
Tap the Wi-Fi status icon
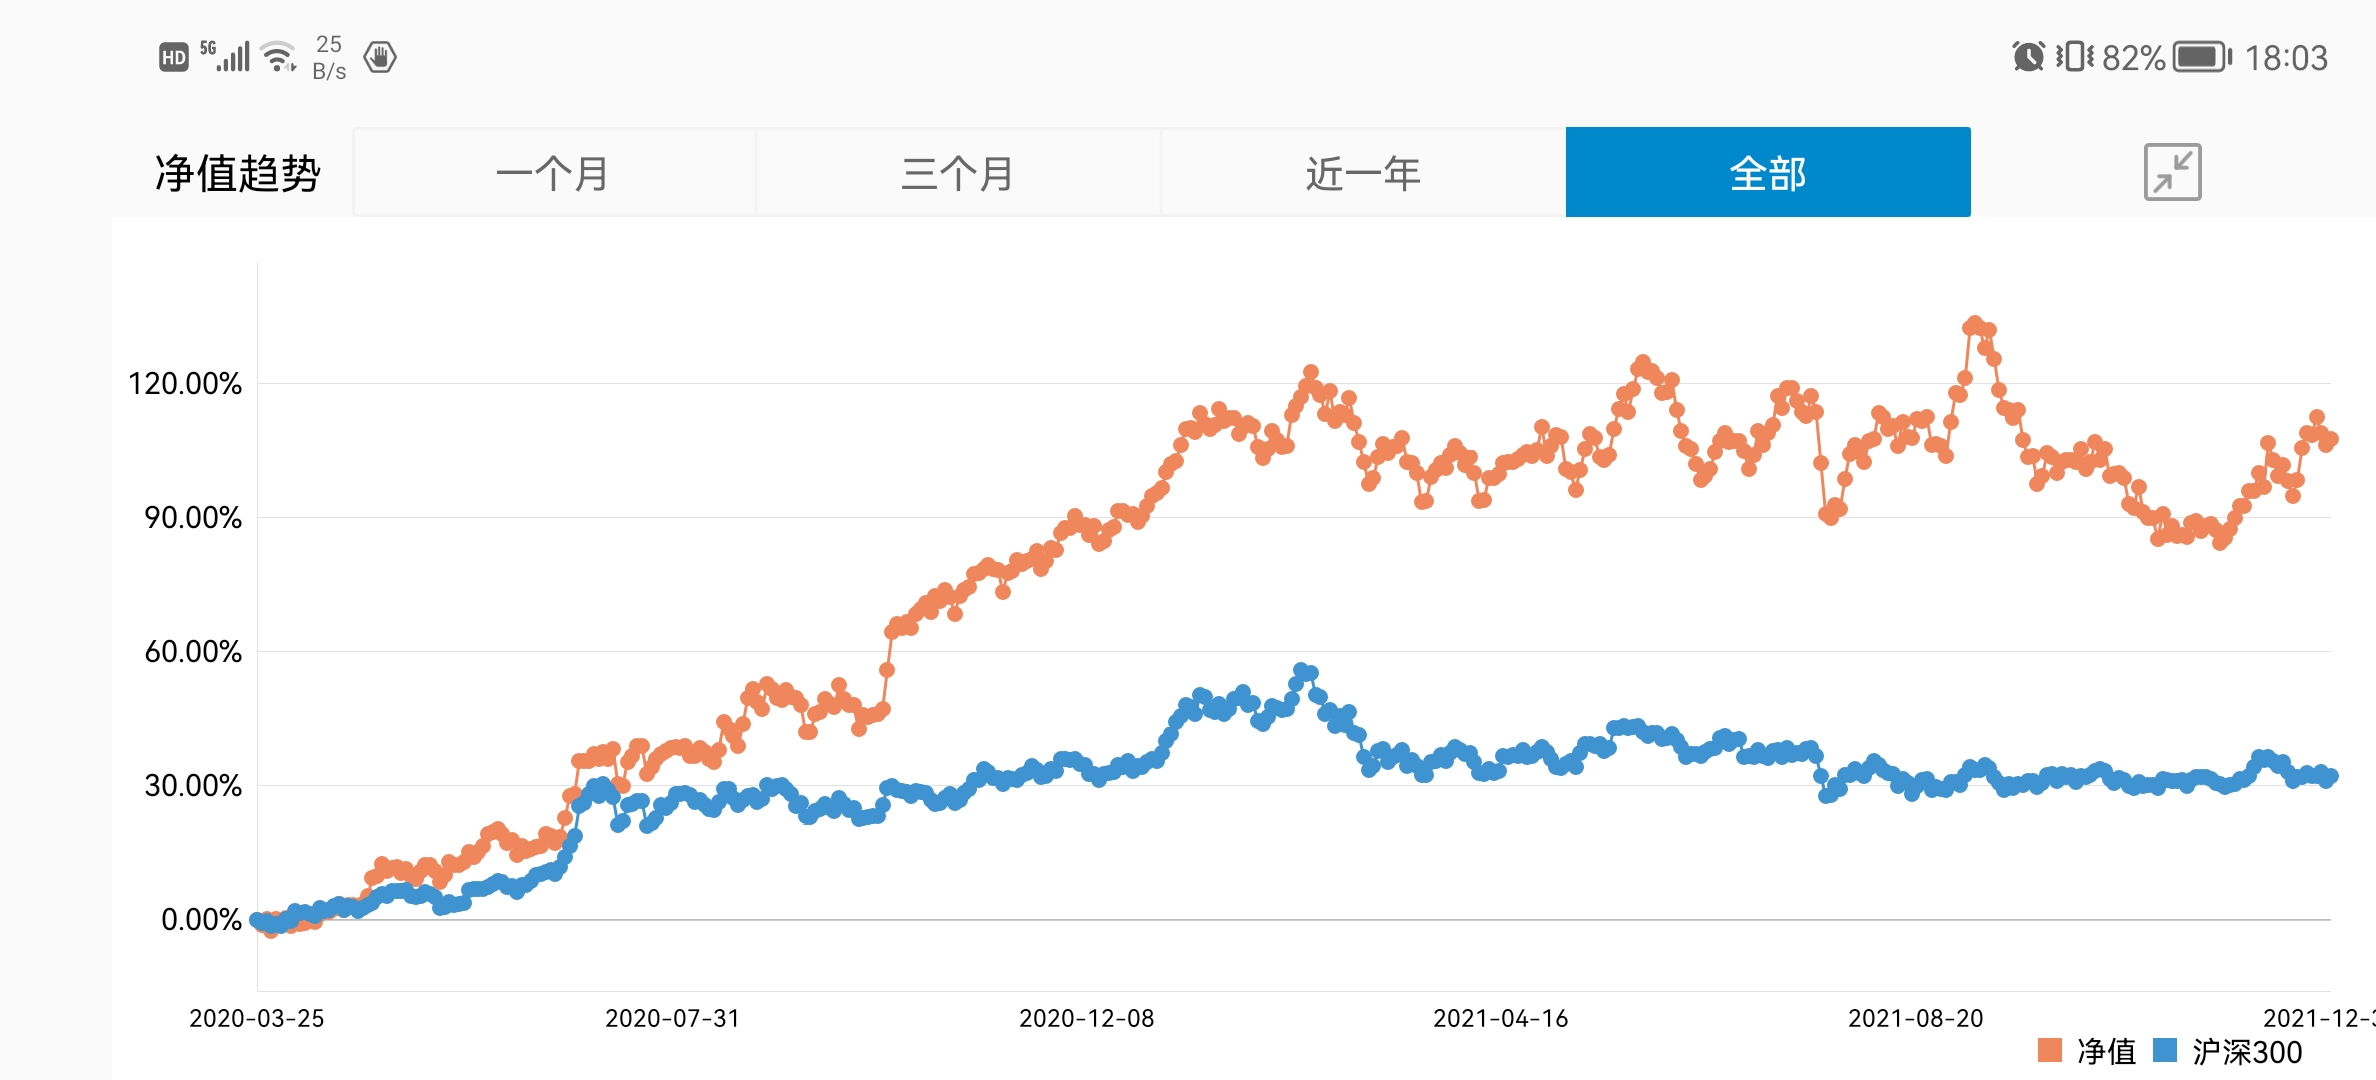coord(278,56)
